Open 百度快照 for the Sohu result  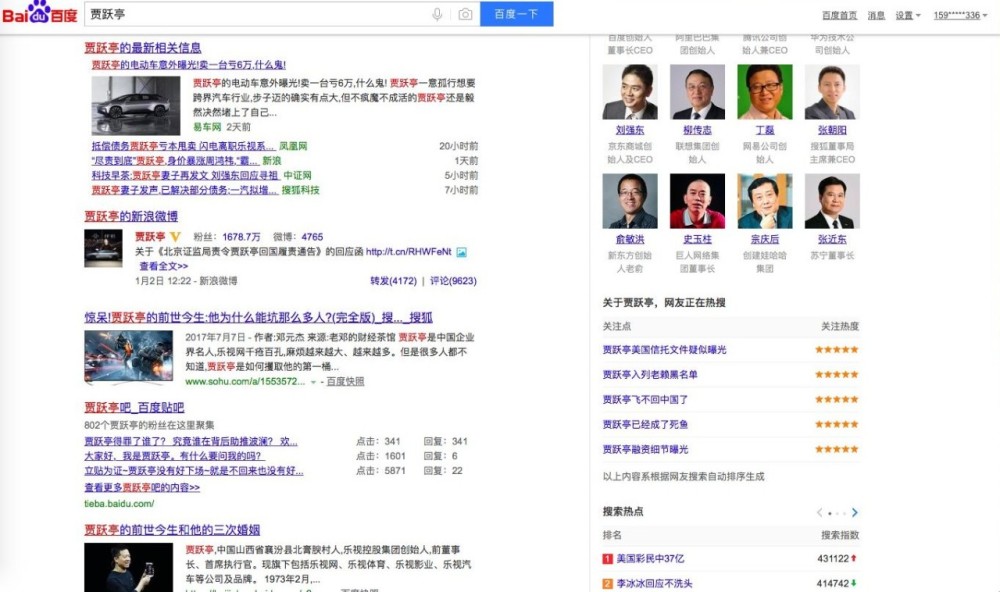click(x=345, y=381)
